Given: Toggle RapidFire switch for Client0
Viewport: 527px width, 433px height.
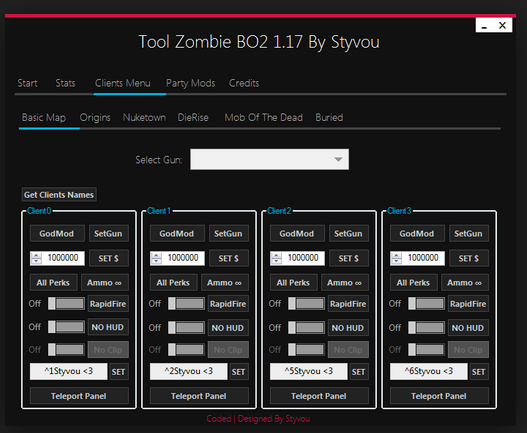Looking at the screenshot, I should tap(66, 304).
